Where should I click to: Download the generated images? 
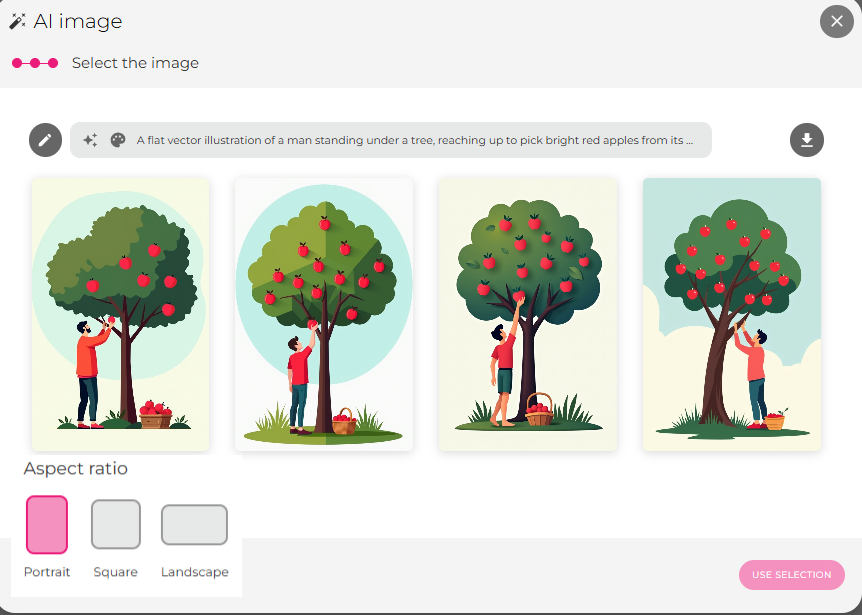point(807,140)
